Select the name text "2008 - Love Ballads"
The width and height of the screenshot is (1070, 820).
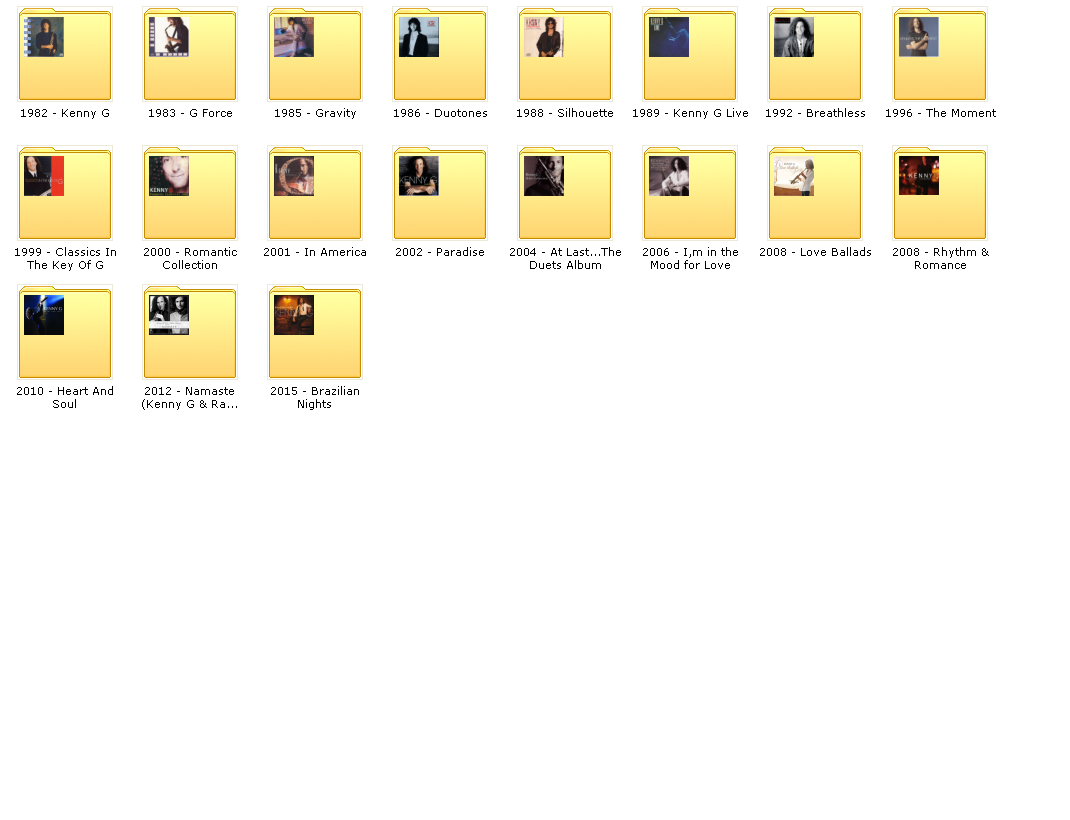[815, 252]
